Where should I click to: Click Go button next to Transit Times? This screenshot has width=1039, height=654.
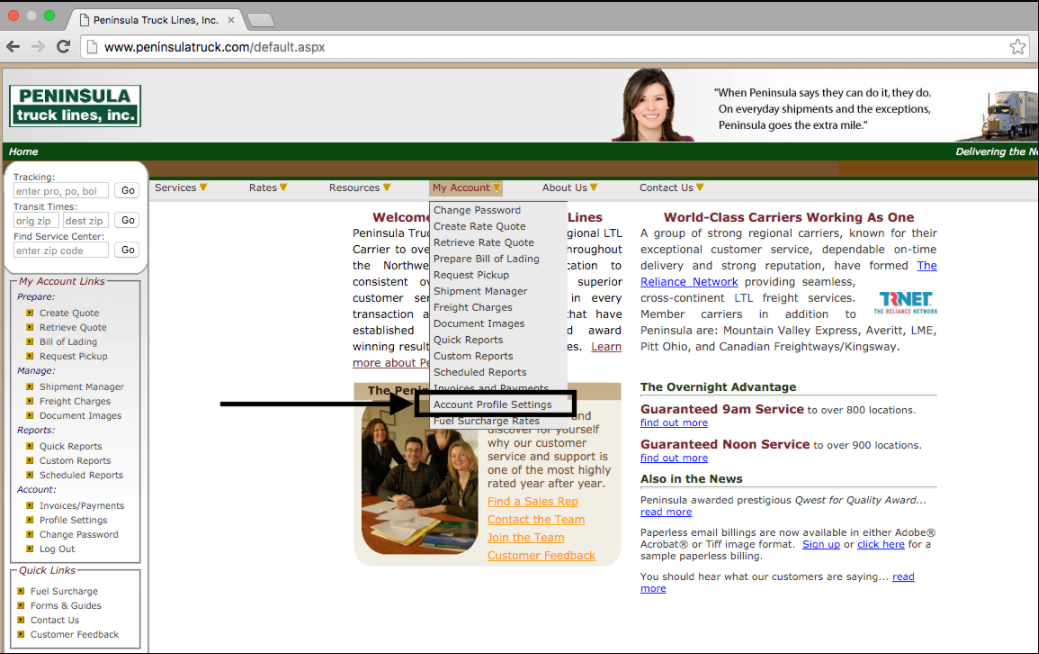(x=127, y=220)
